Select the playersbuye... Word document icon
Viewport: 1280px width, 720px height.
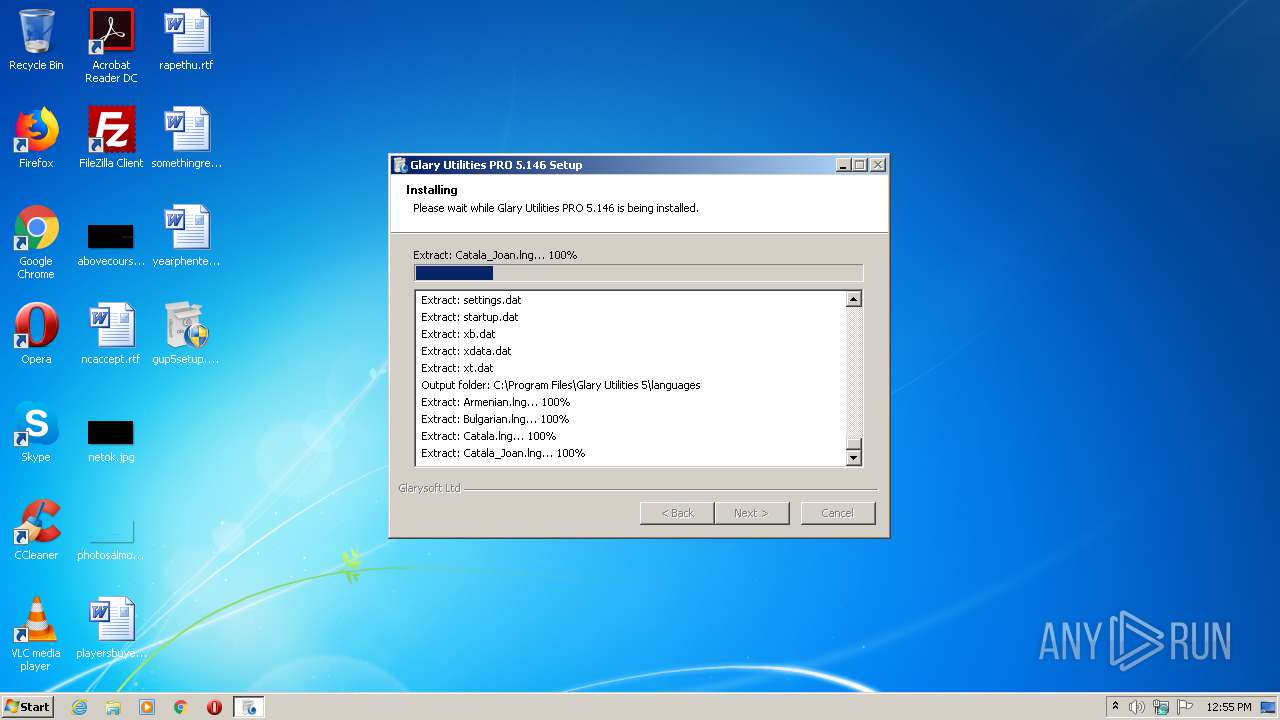coord(111,628)
